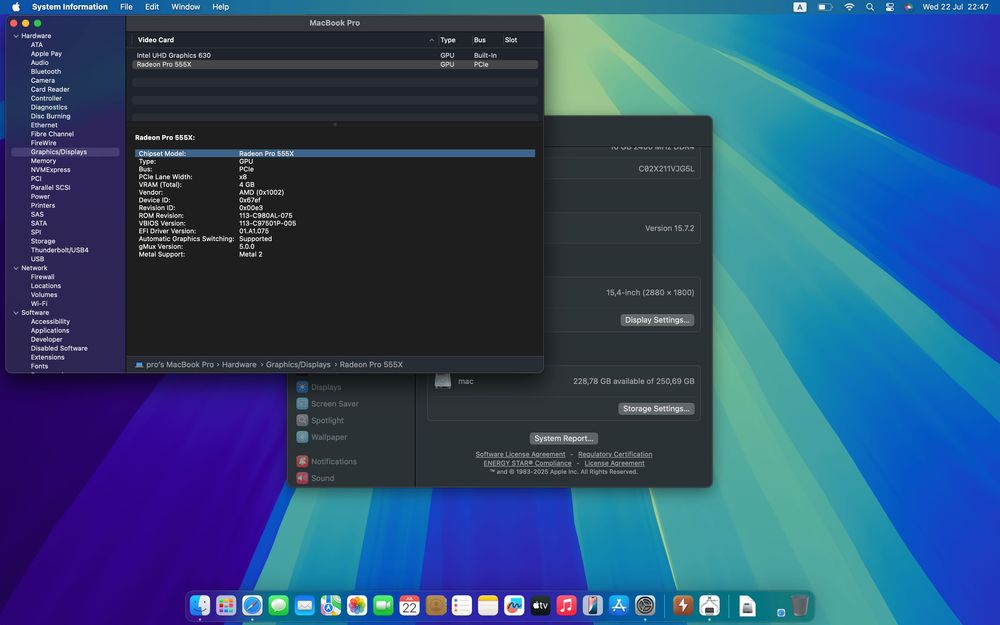Open the License Agreement link
Image resolution: width=1000 pixels, height=625 pixels.
tap(614, 464)
